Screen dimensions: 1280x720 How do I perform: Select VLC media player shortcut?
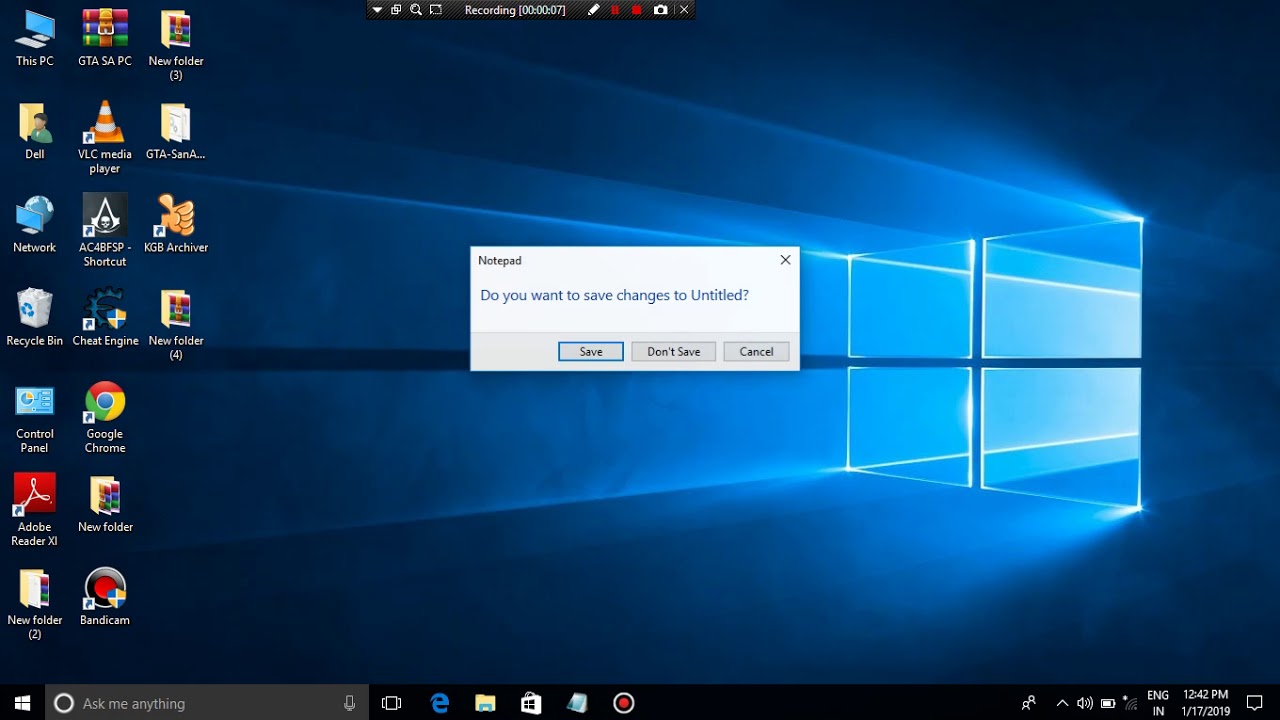coord(105,138)
